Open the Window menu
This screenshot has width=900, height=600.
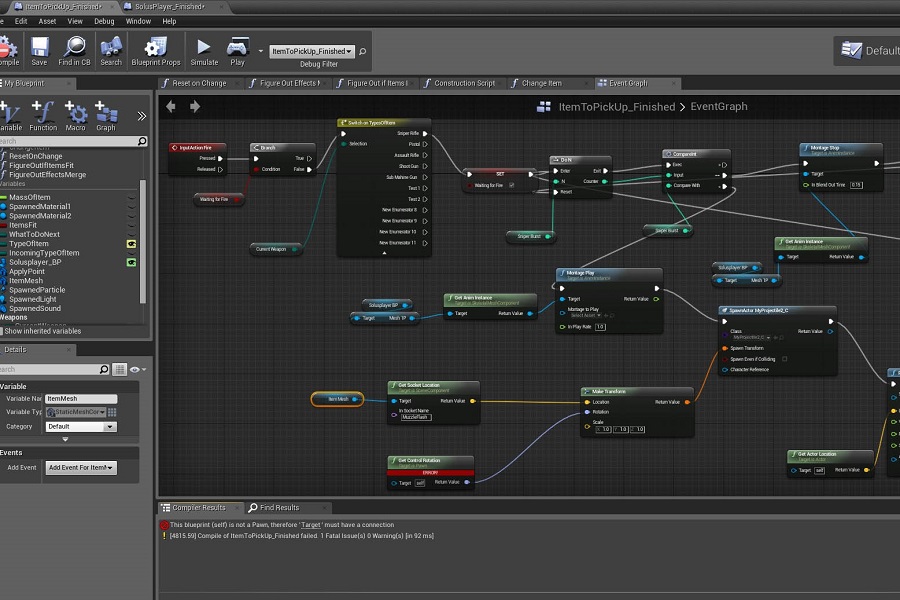pyautogui.click(x=139, y=20)
